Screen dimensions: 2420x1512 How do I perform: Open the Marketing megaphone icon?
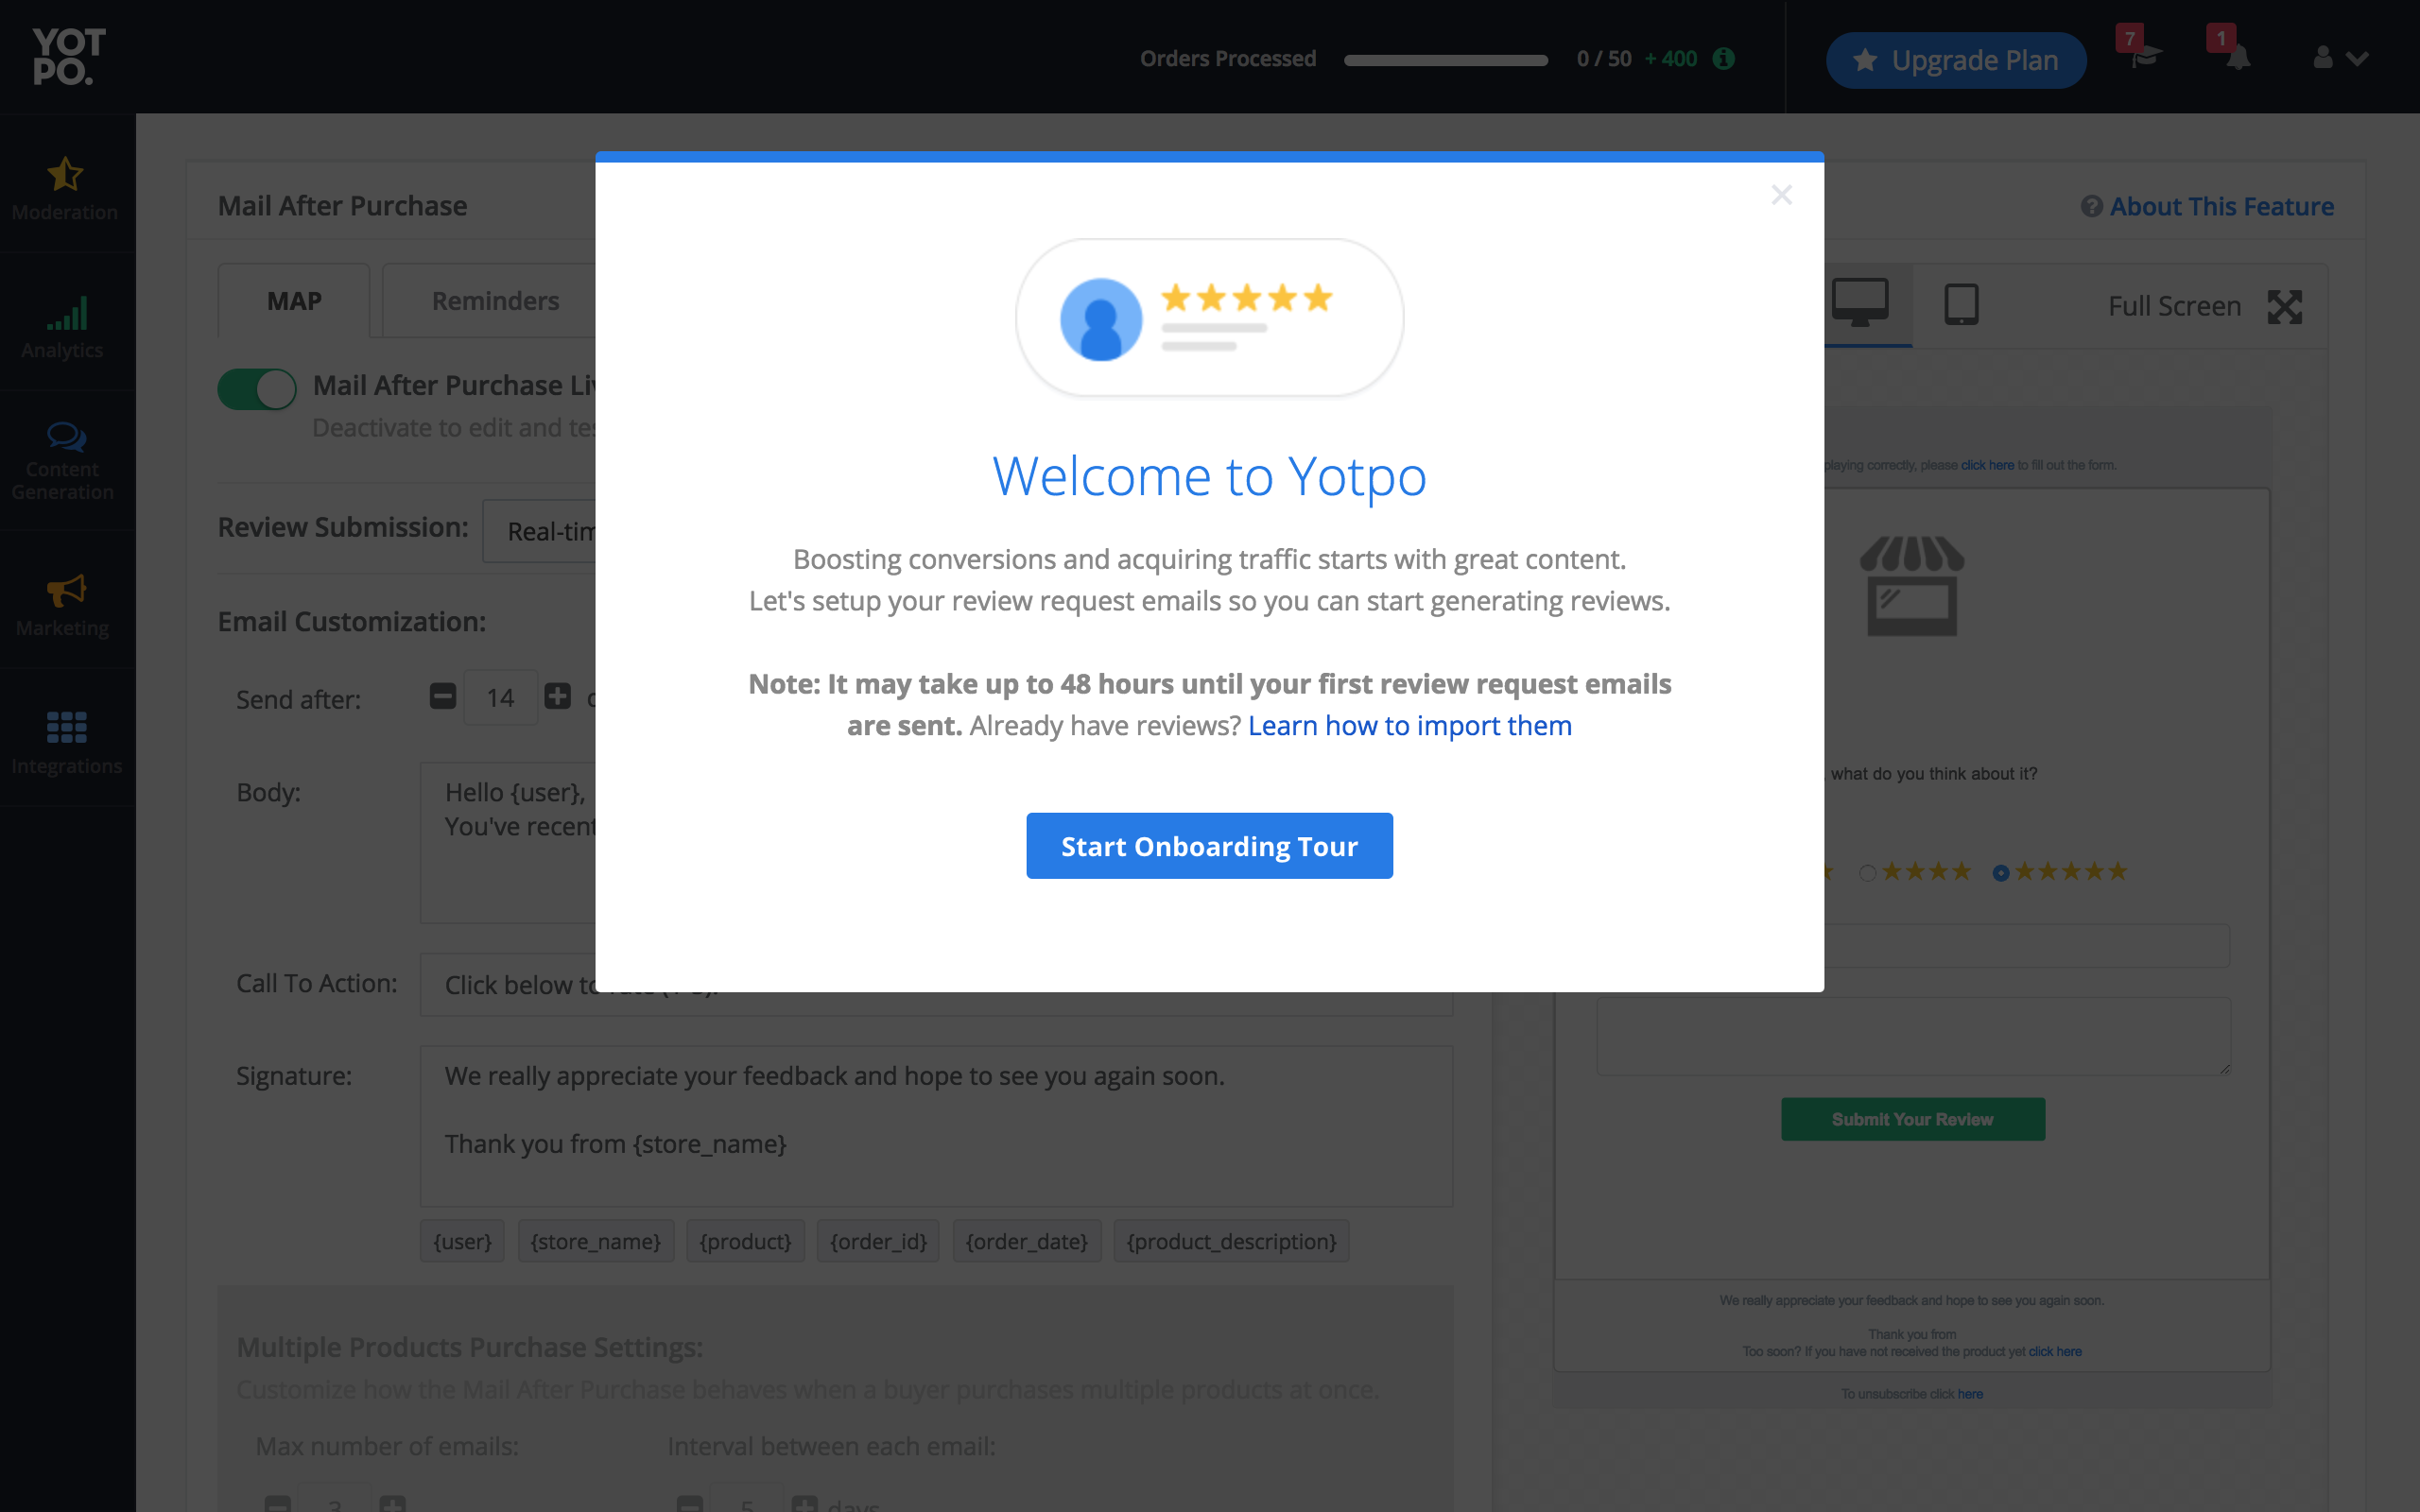[x=66, y=591]
